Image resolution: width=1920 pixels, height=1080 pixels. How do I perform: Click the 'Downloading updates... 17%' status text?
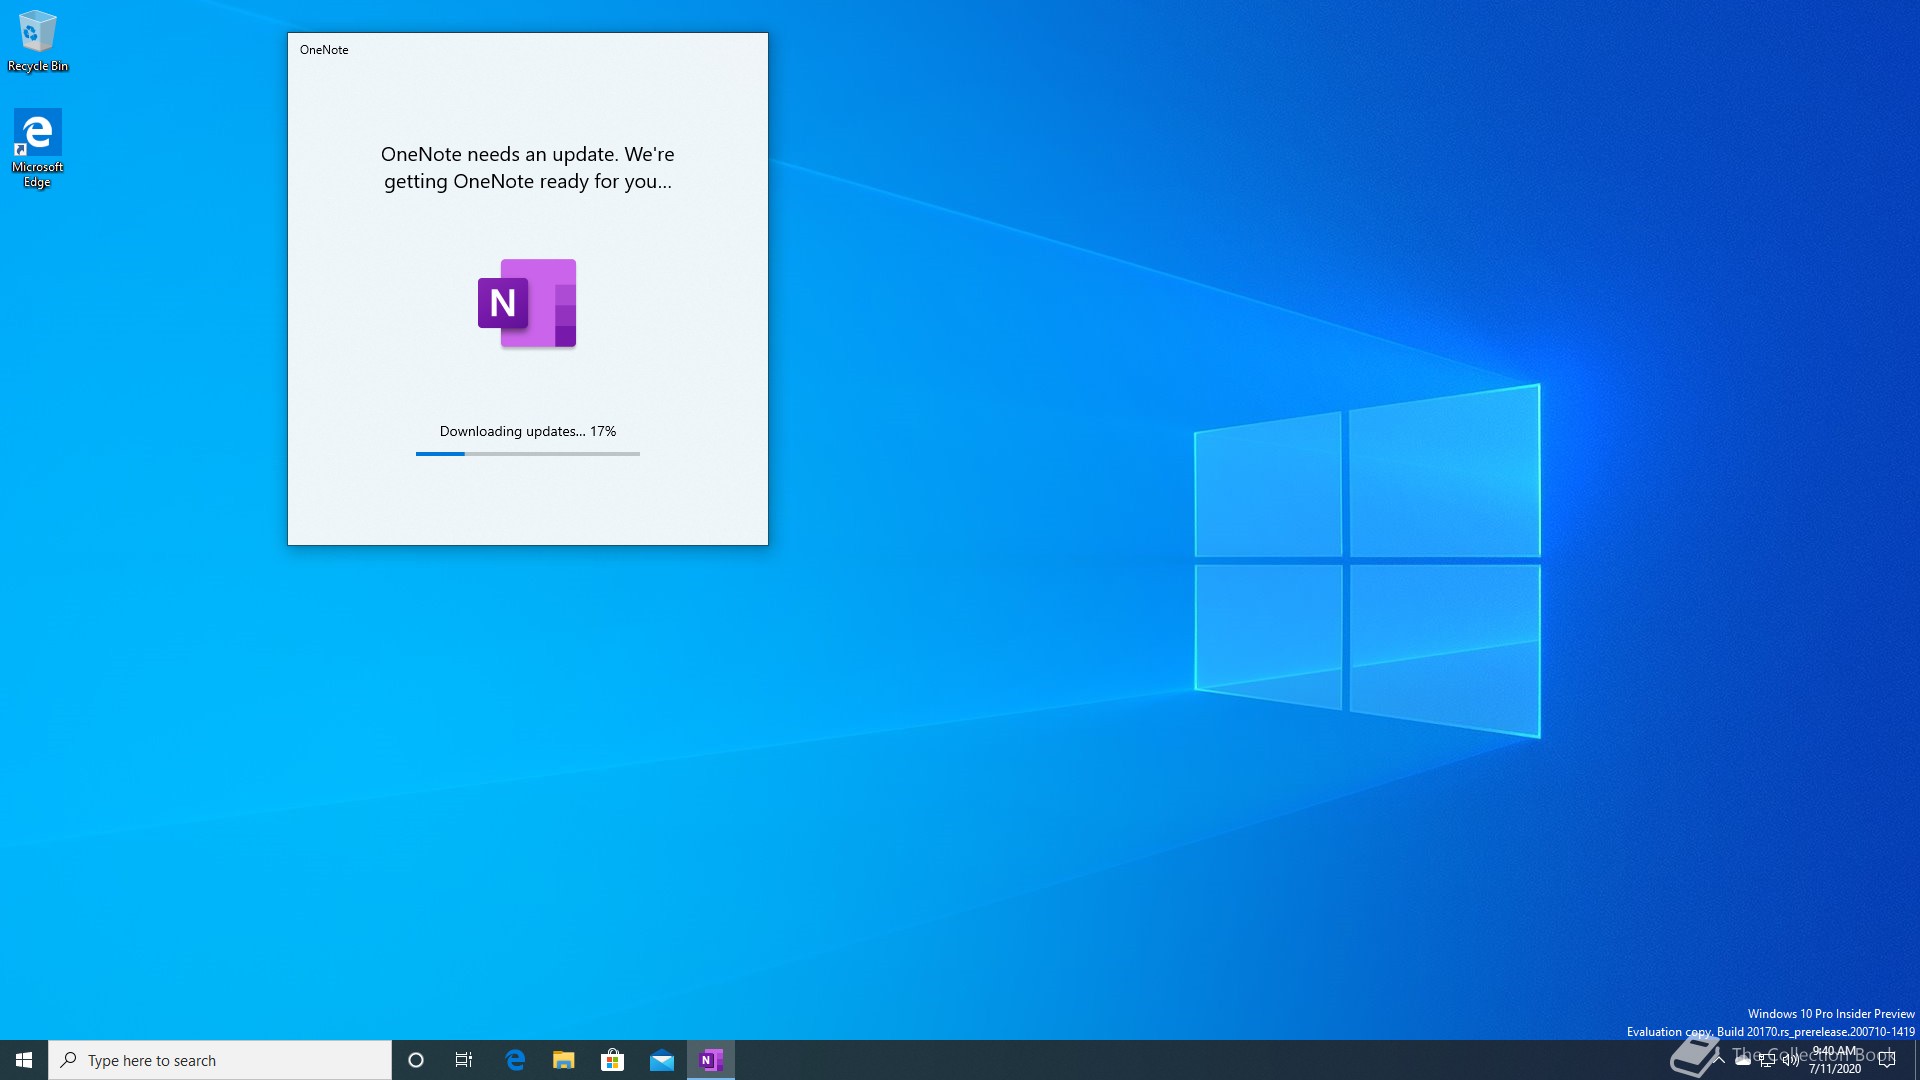pos(527,431)
